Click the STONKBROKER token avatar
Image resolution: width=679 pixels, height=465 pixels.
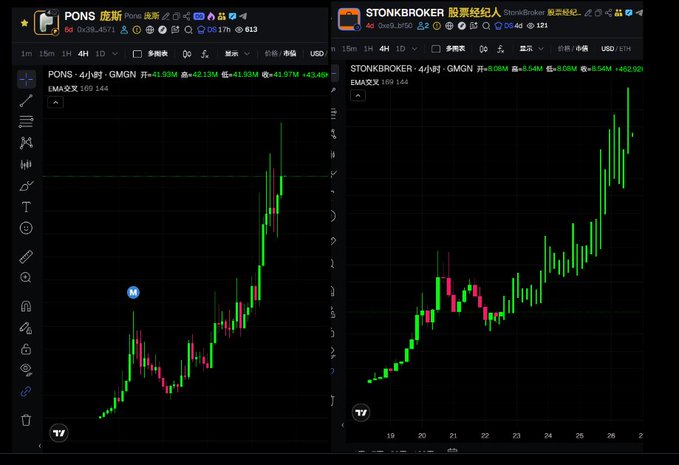[349, 19]
